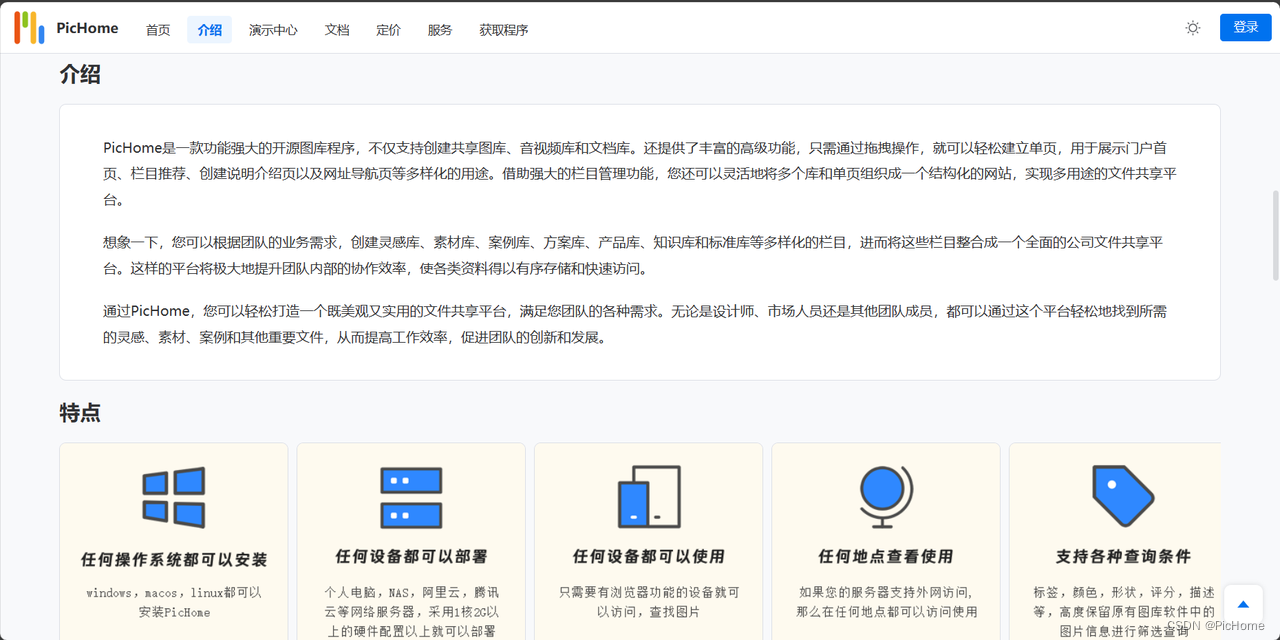Click the blue globe icon

[886, 497]
